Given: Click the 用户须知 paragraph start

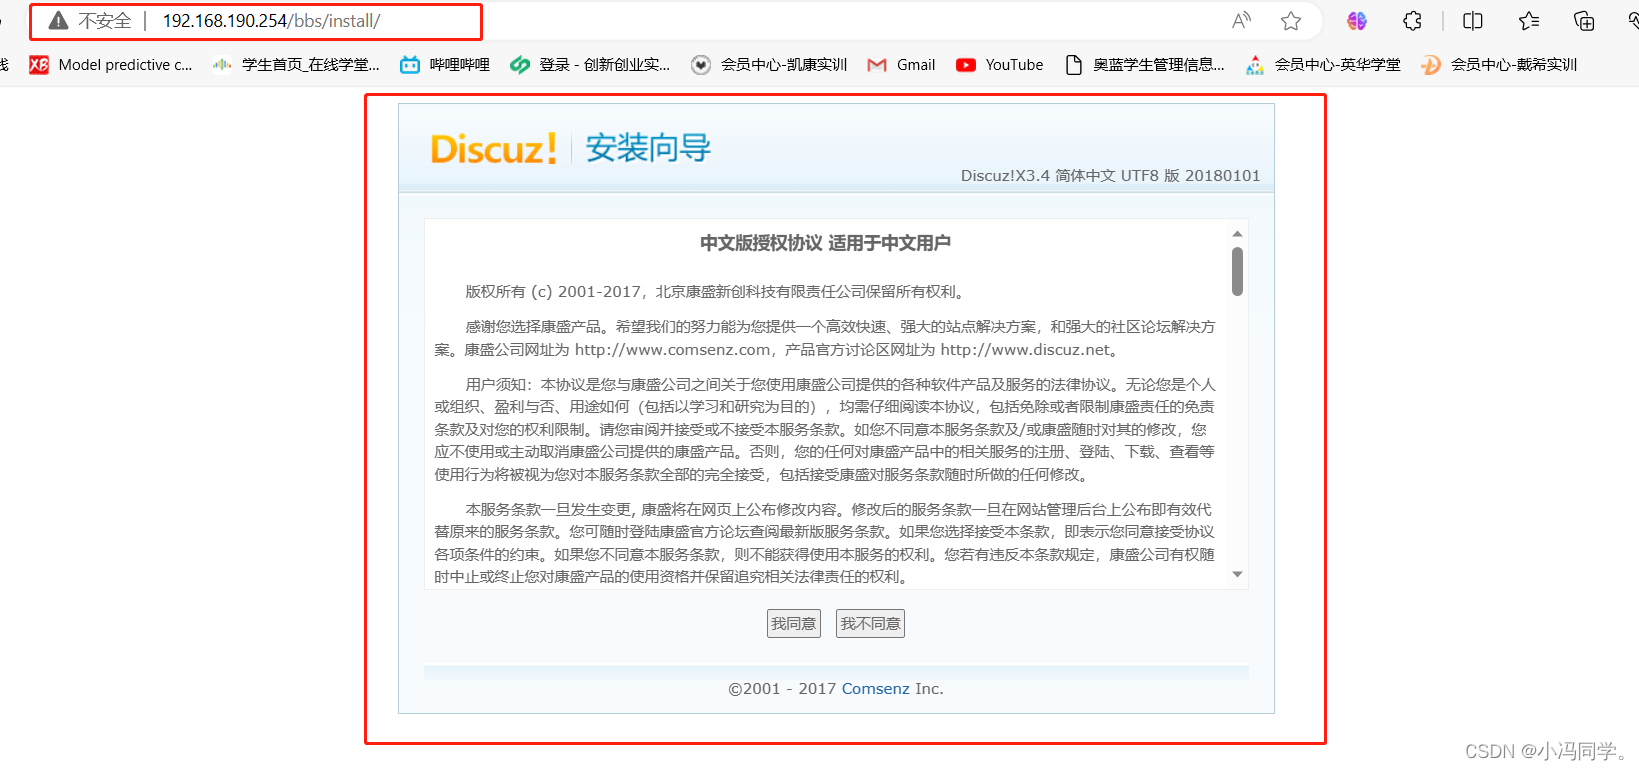Looking at the screenshot, I should click(495, 385).
